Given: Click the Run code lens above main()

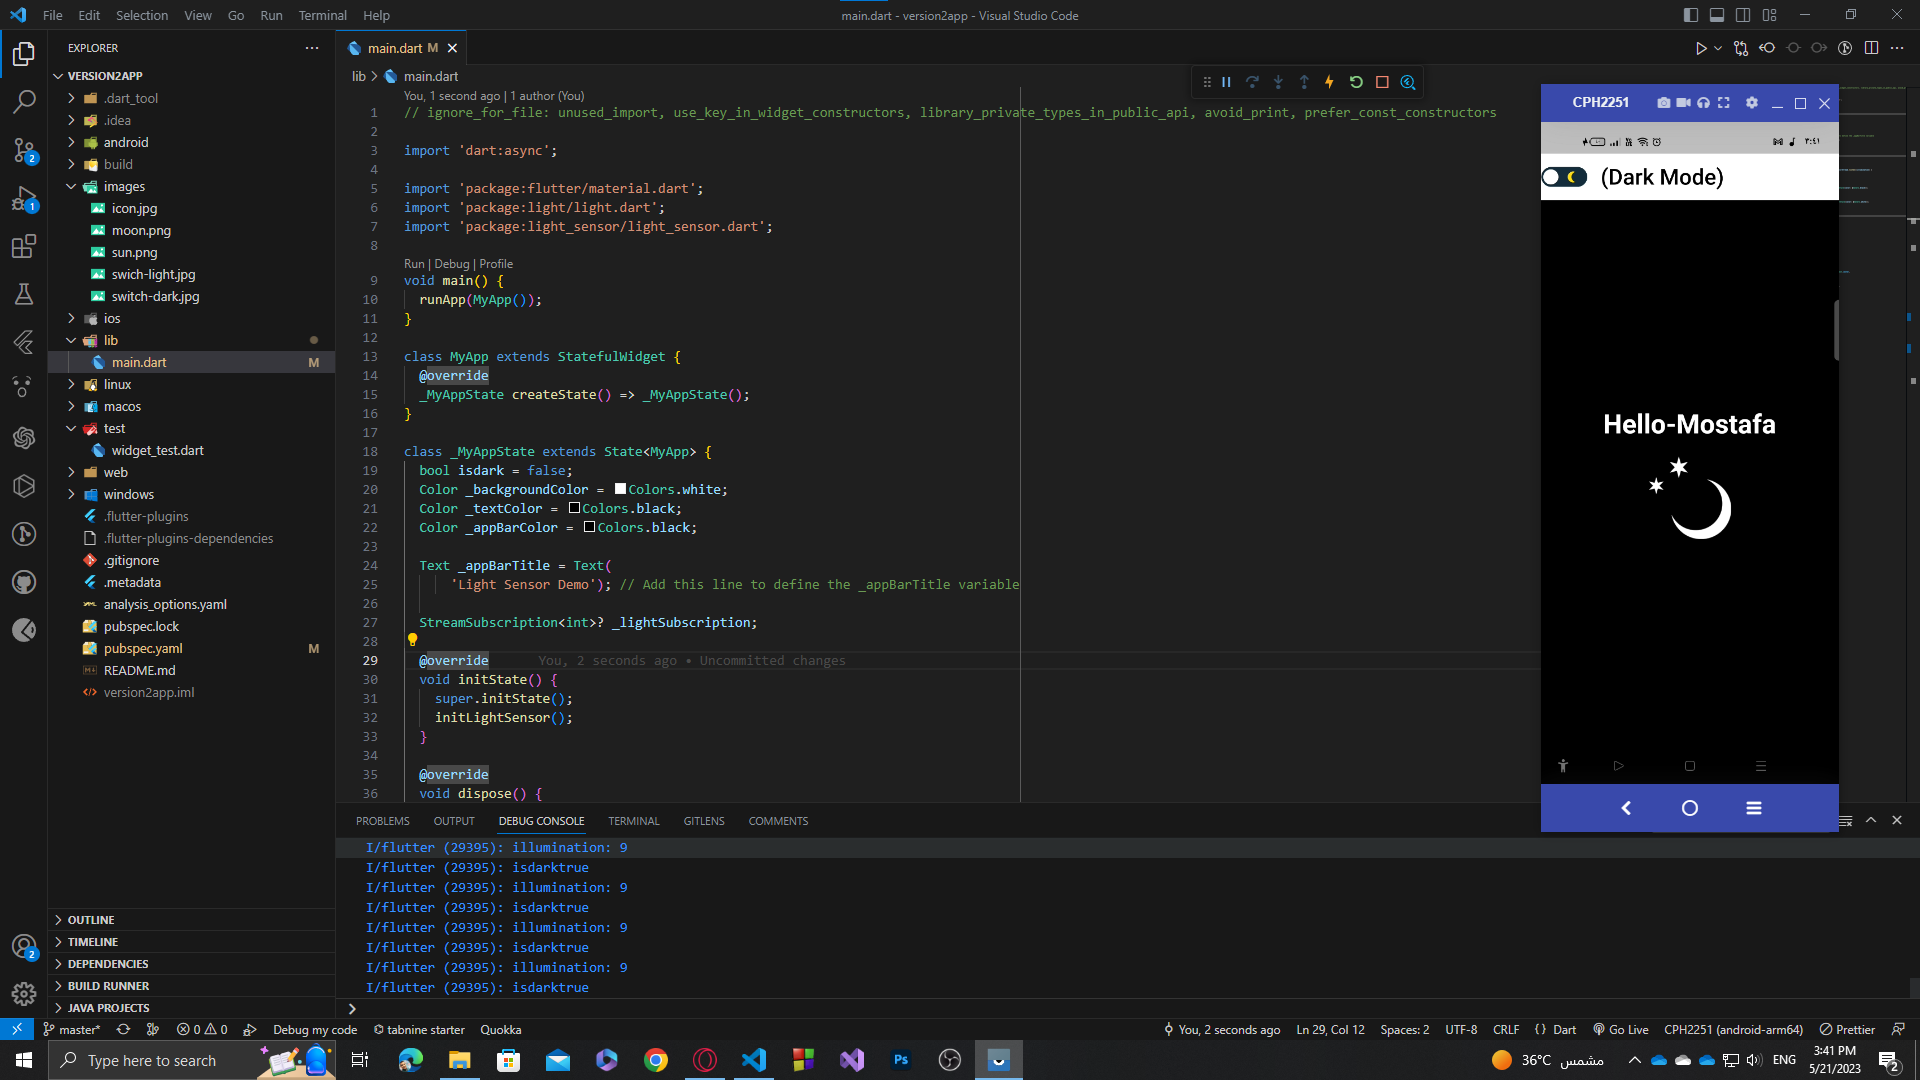Looking at the screenshot, I should click(412, 263).
